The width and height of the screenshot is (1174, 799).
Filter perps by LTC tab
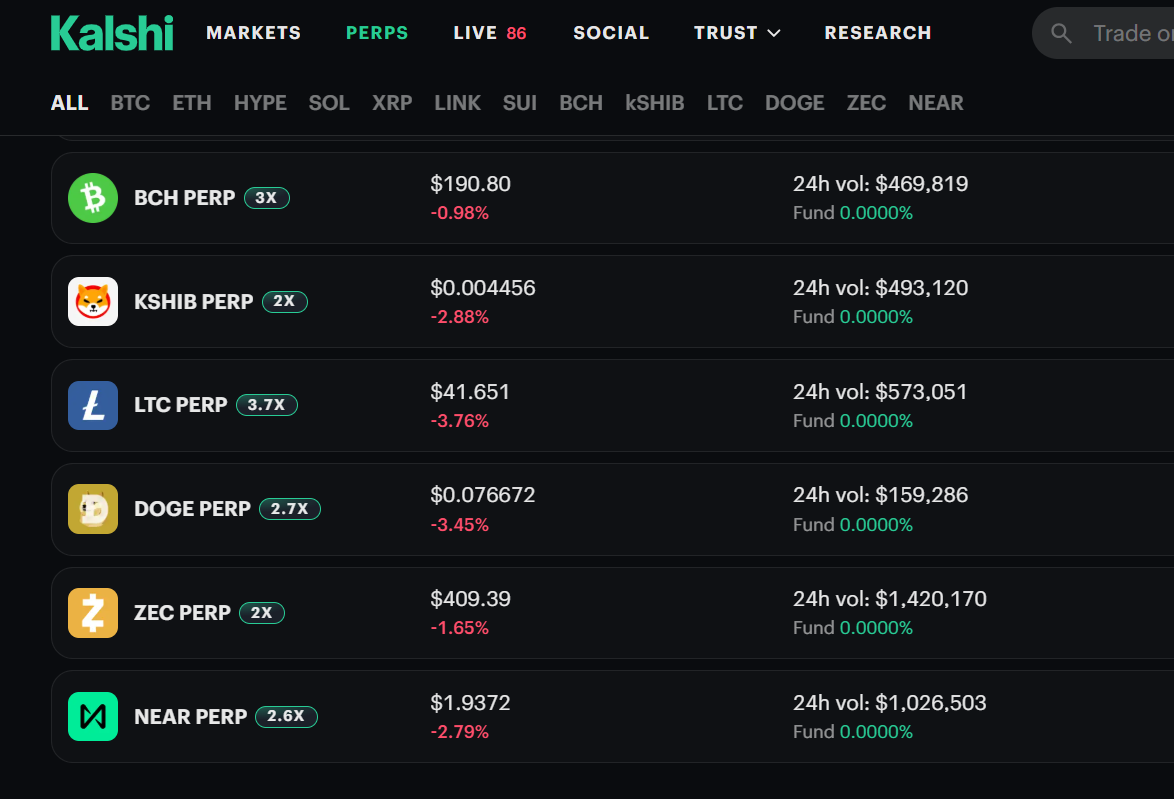(725, 103)
